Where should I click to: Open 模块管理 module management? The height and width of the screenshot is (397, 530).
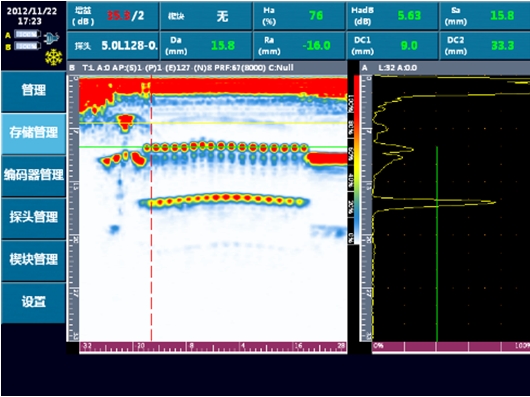(33, 260)
